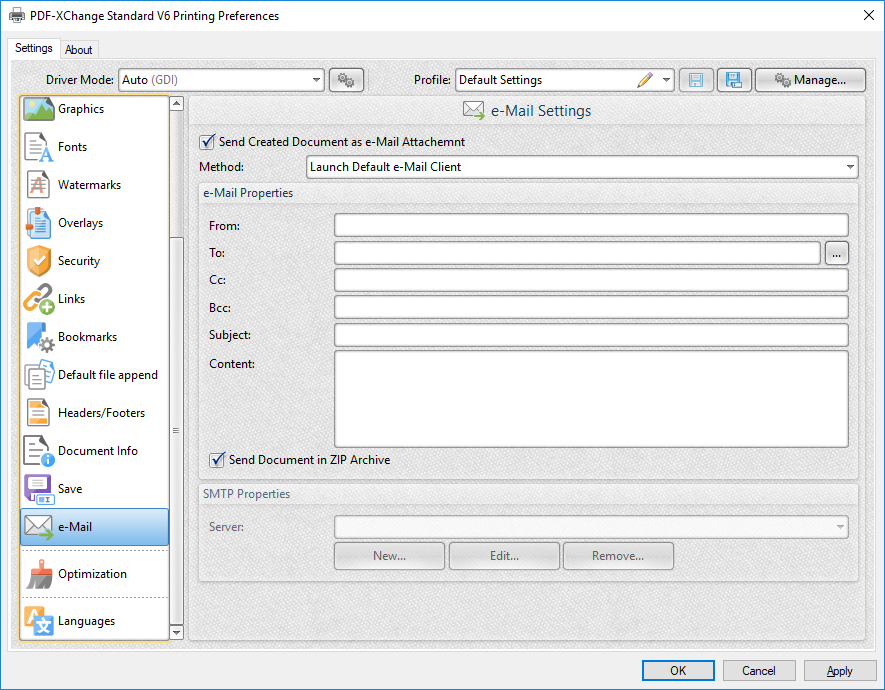
Task: Click the sidebar scroll down arrow
Action: tap(177, 632)
